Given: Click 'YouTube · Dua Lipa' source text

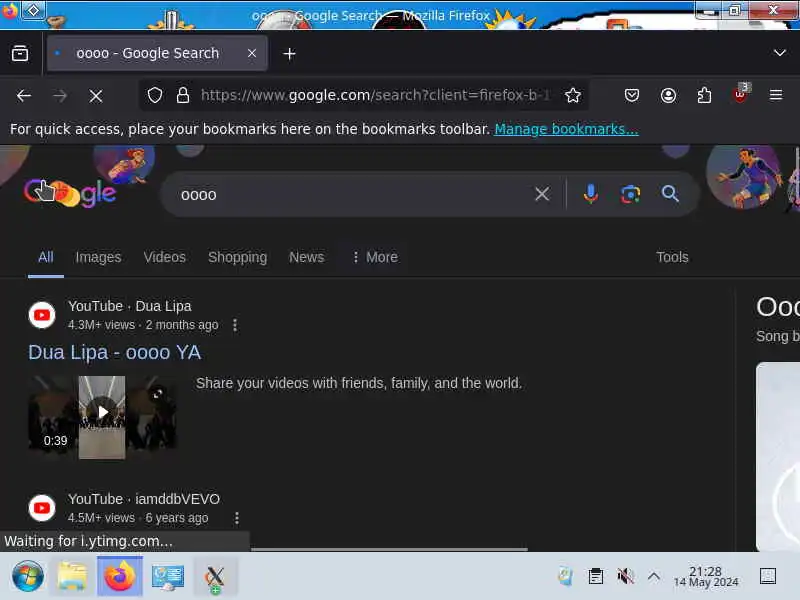Looking at the screenshot, I should pos(130,306).
